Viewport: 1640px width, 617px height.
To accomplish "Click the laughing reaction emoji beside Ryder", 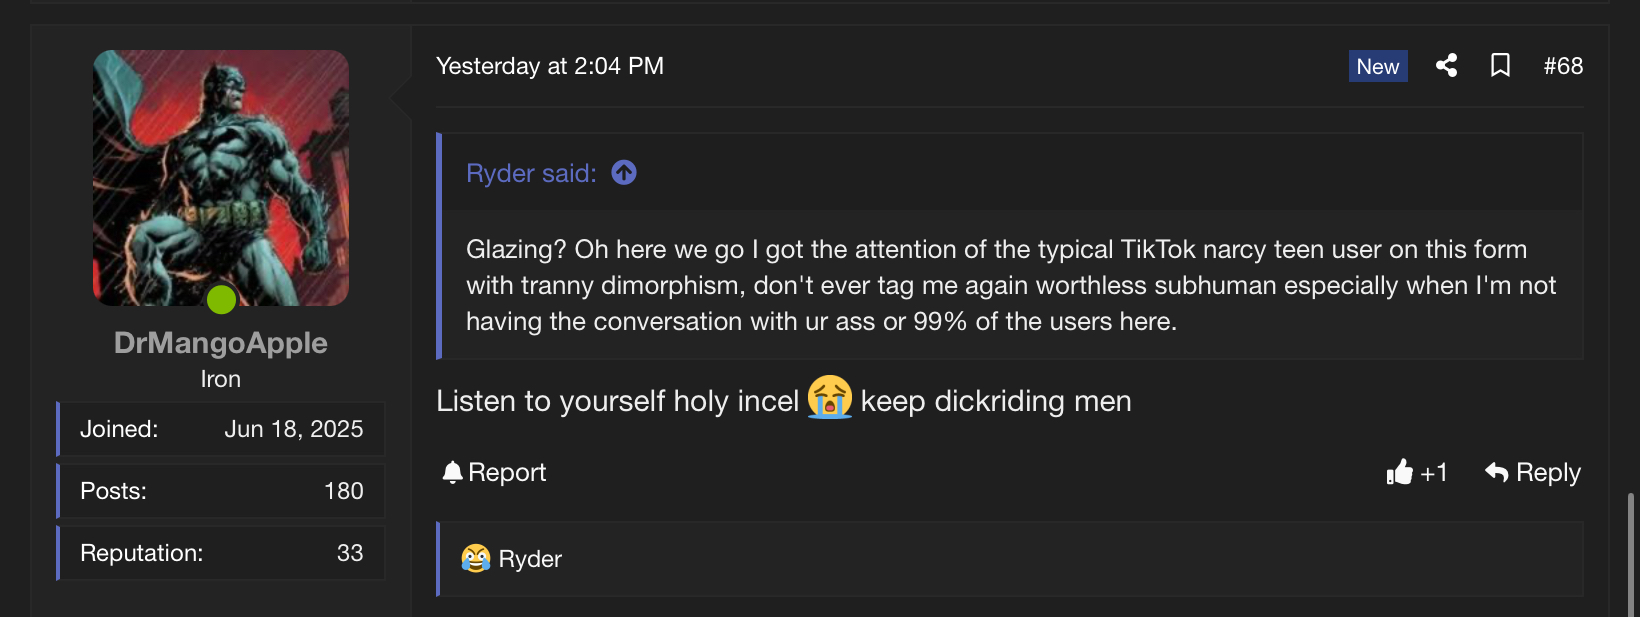I will click(x=476, y=558).
